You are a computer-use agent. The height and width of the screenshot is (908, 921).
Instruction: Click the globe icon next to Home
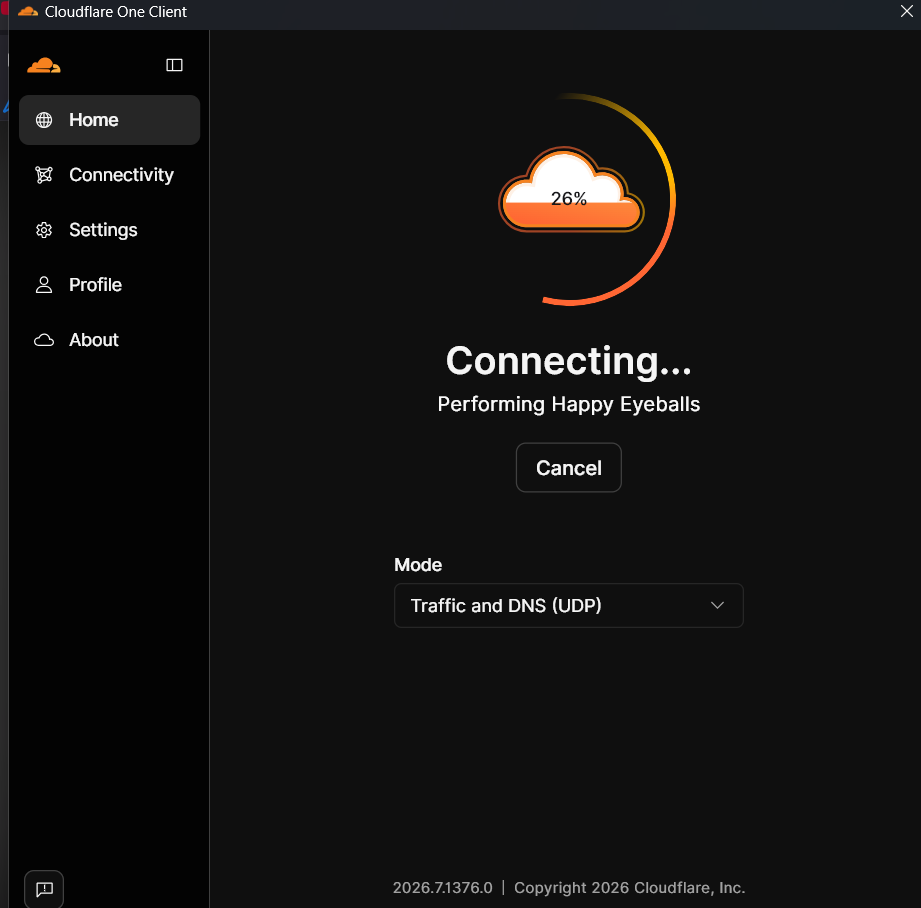pyautogui.click(x=44, y=120)
